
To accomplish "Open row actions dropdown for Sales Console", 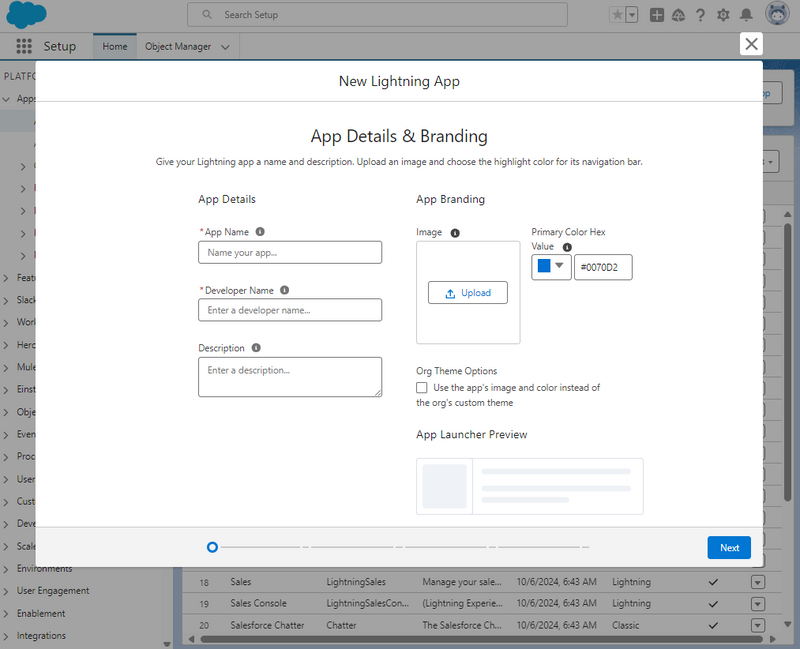I will point(758,604).
